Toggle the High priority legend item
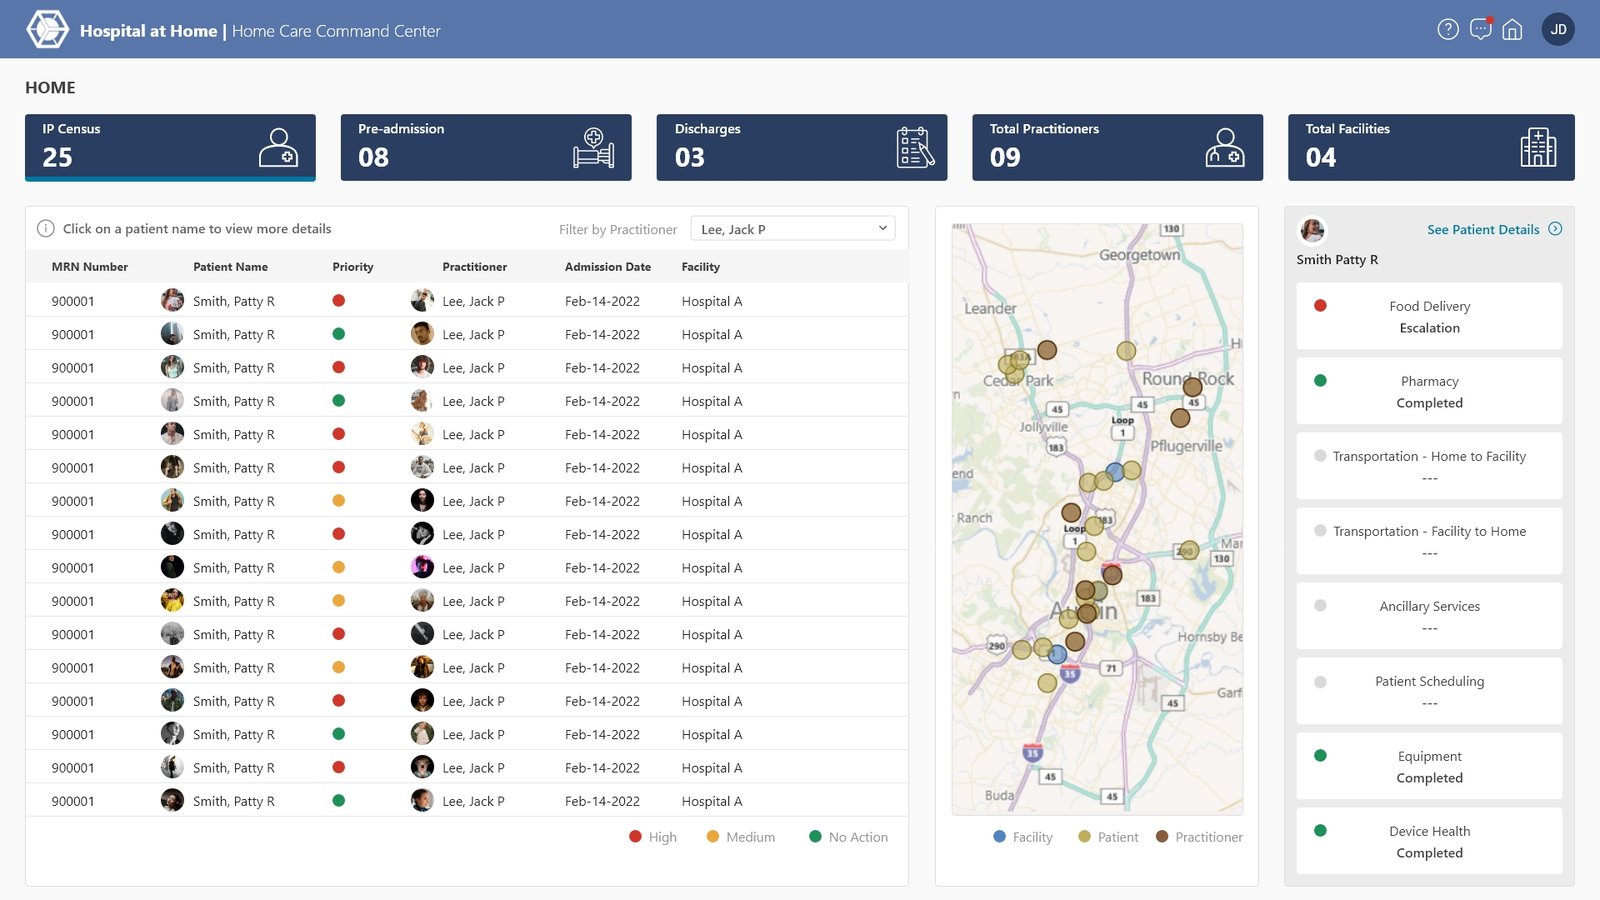1600x900 pixels. (x=652, y=837)
